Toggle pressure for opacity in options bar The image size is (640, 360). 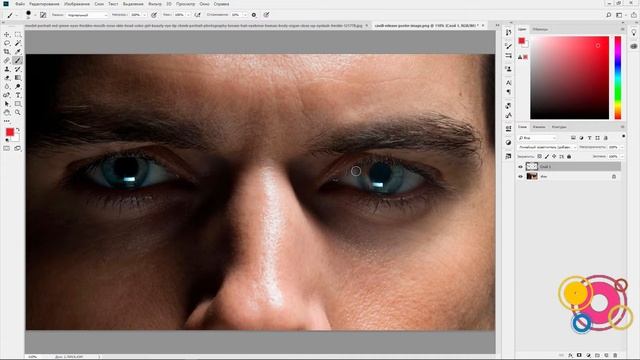click(x=154, y=15)
